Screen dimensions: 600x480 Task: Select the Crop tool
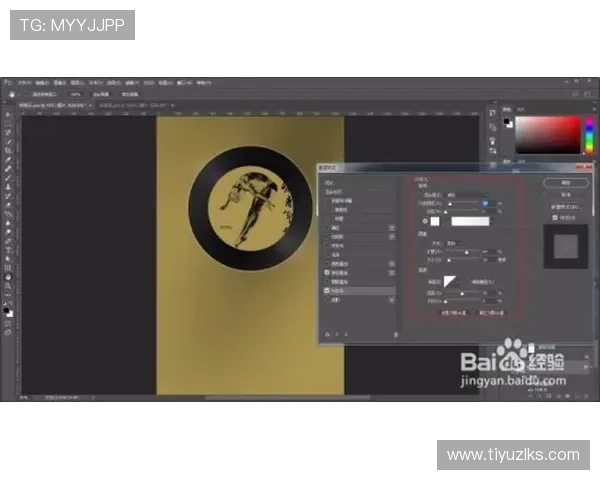click(x=8, y=151)
